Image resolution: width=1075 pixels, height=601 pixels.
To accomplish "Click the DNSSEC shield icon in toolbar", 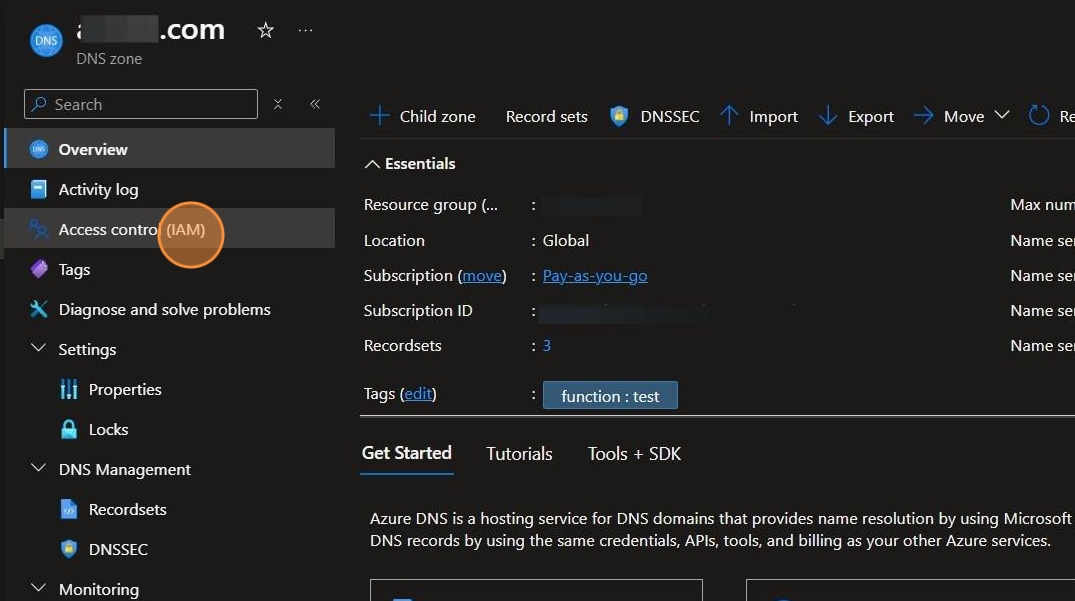I will [x=619, y=116].
